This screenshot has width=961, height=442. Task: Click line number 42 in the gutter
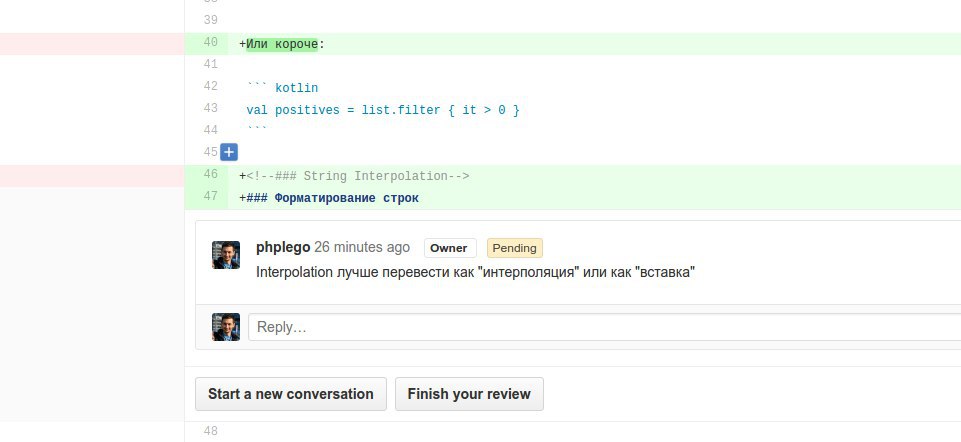210,86
